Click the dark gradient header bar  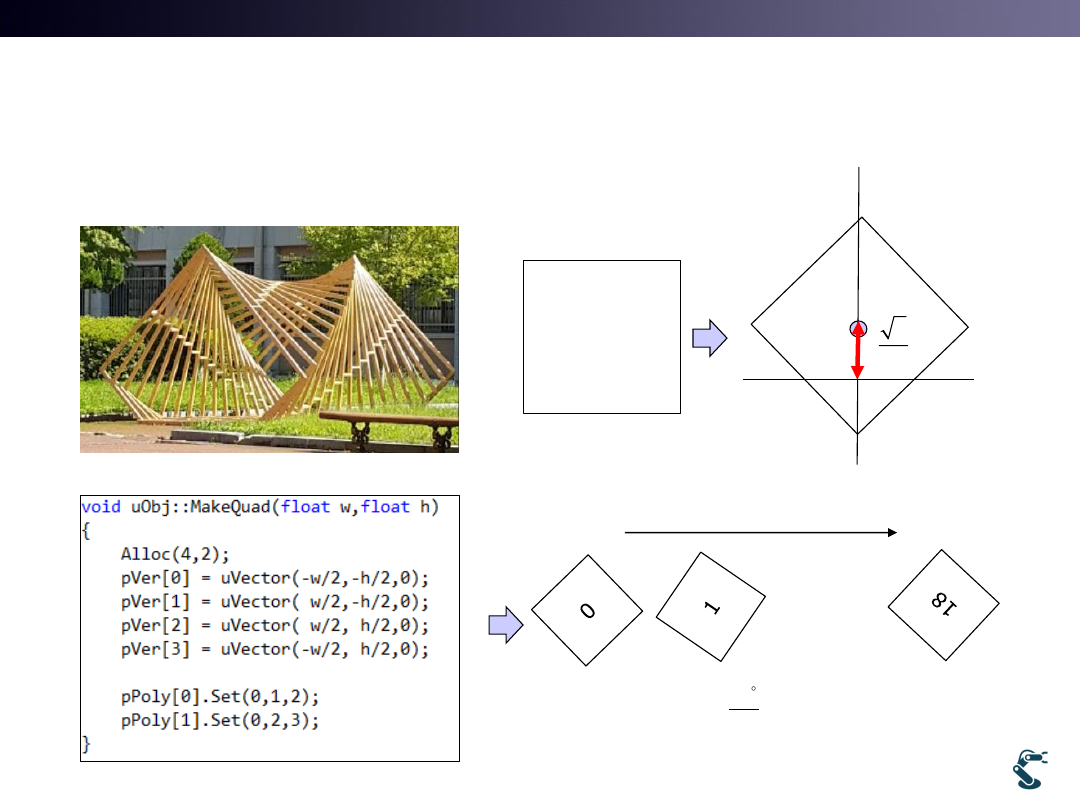click(x=540, y=18)
